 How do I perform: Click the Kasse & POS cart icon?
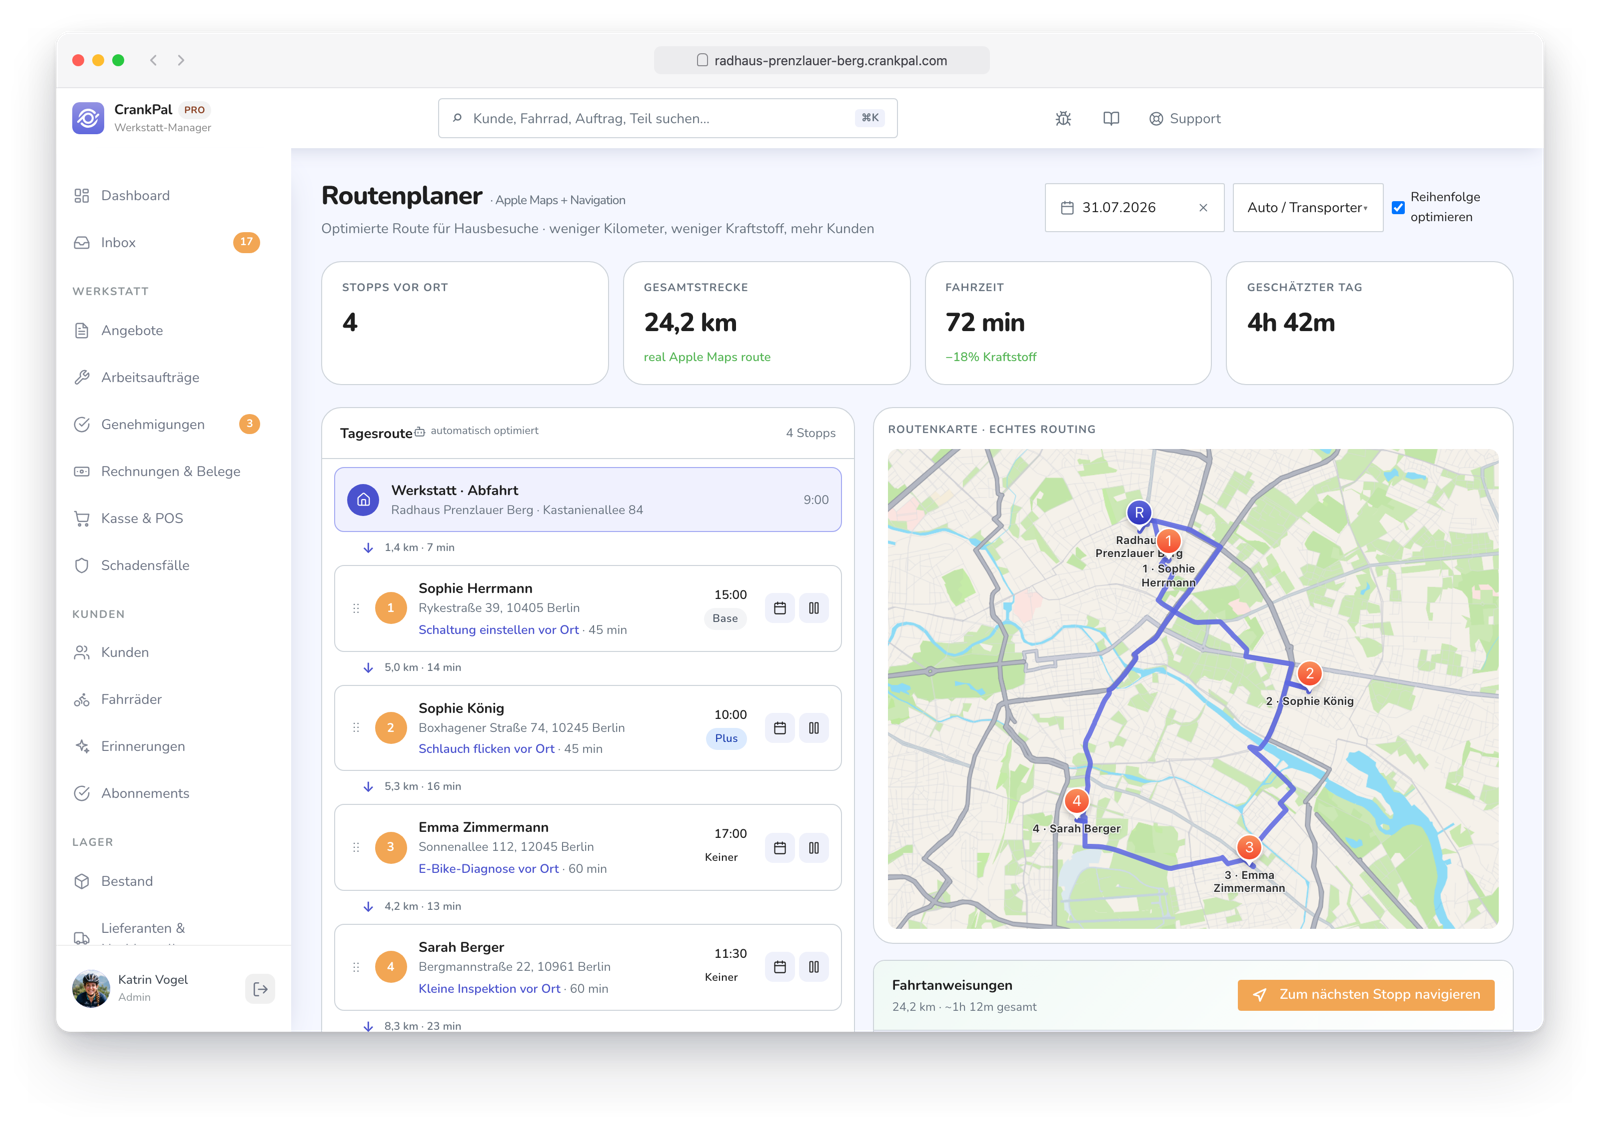(x=82, y=518)
